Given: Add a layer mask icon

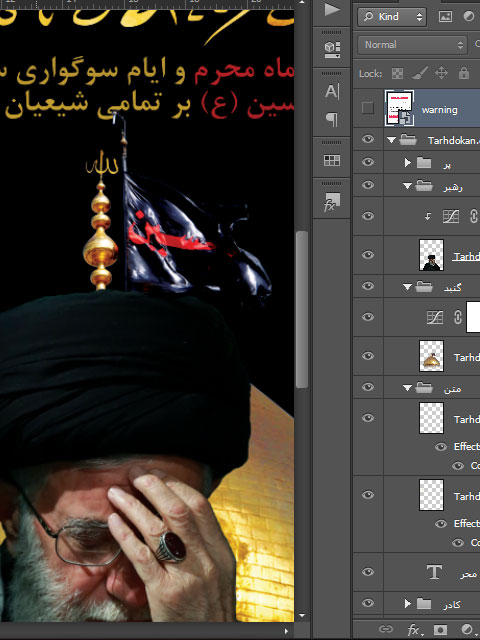Looking at the screenshot, I should [441, 630].
